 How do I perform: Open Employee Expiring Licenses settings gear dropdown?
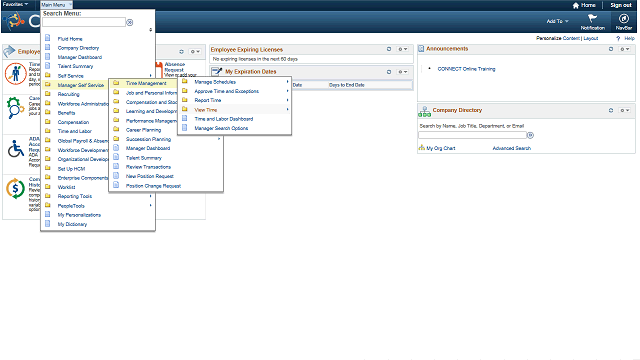403,49
